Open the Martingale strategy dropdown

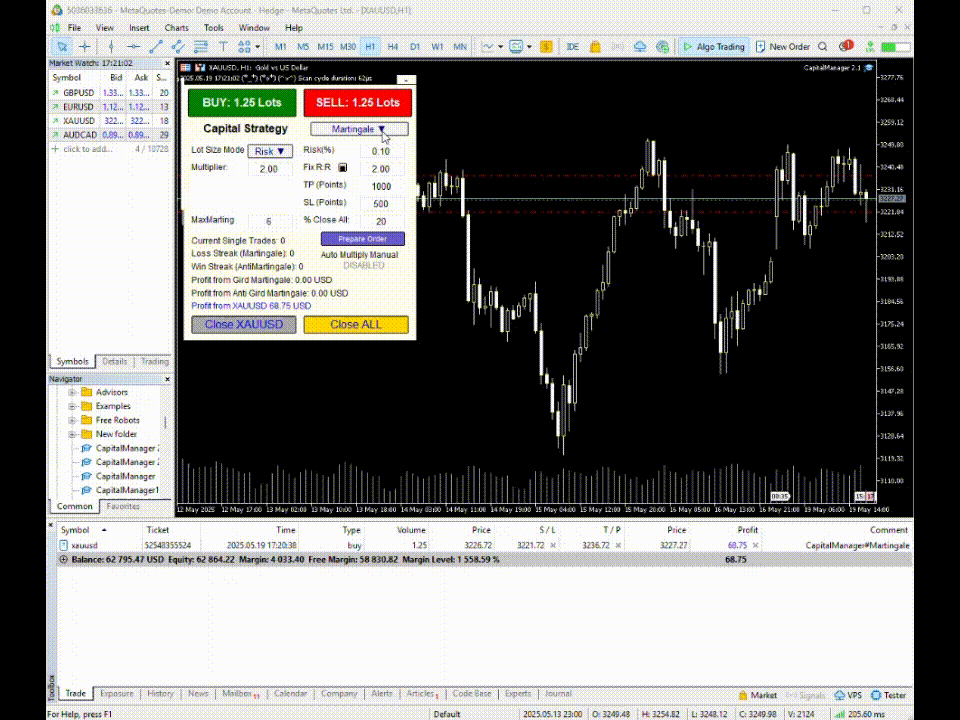359,129
